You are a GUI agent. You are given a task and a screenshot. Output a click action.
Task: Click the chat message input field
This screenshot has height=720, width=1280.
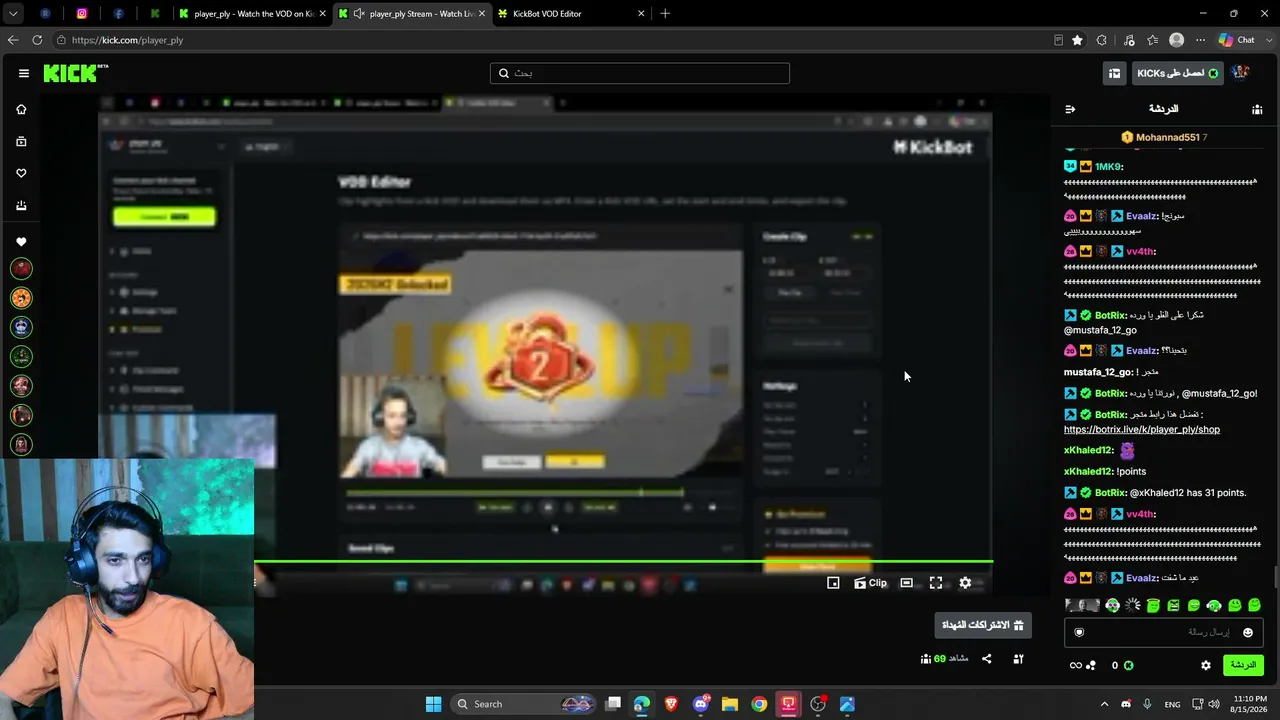(1164, 632)
